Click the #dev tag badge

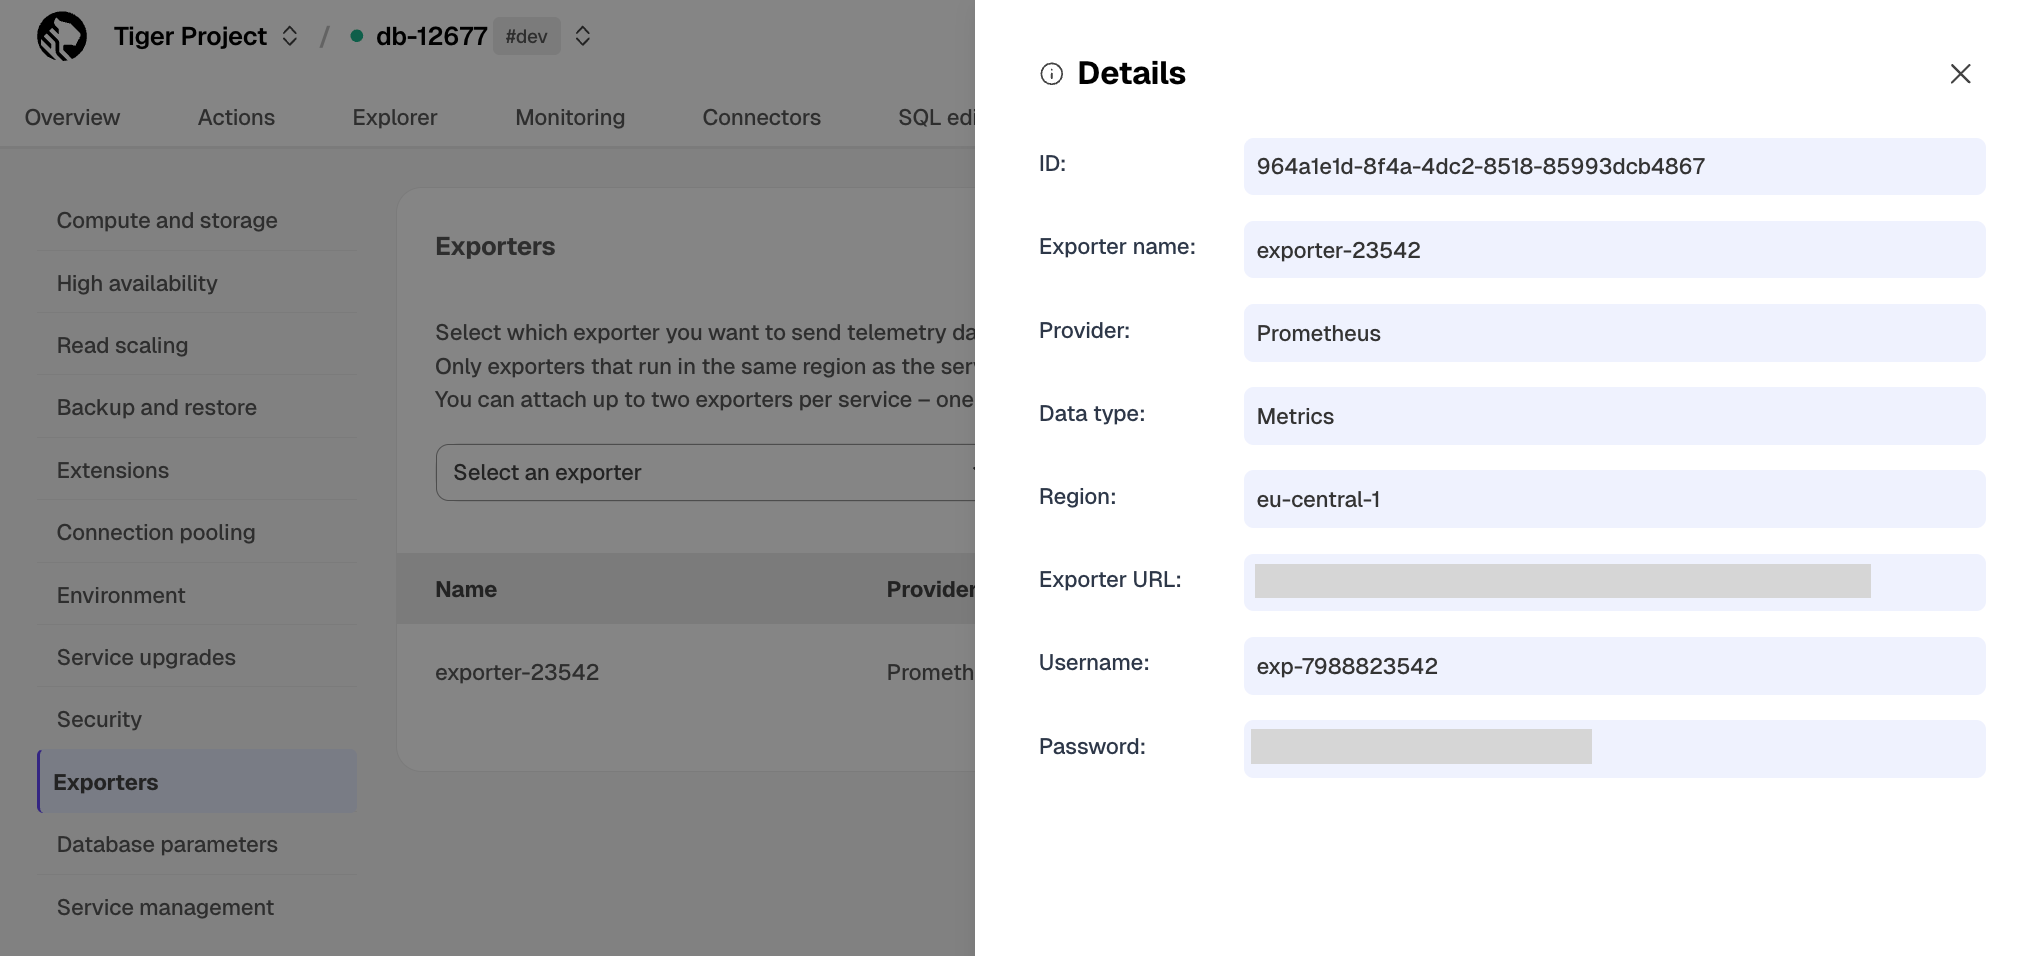coord(526,37)
